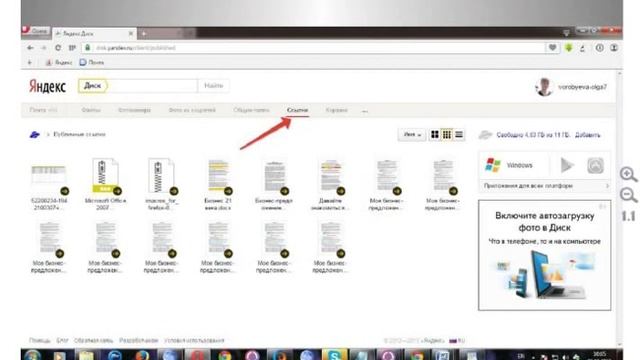
Task: Open the Google Play app icon
Action: [x=567, y=165]
